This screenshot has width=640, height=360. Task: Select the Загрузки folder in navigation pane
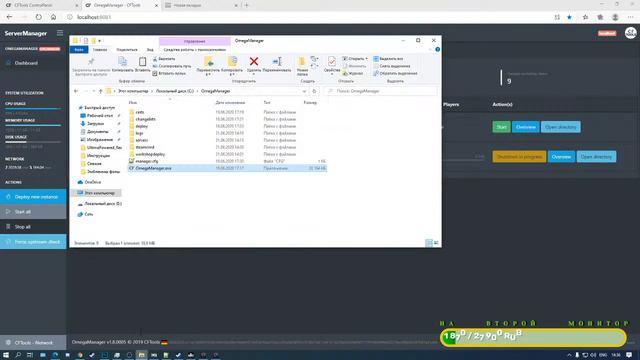point(92,124)
